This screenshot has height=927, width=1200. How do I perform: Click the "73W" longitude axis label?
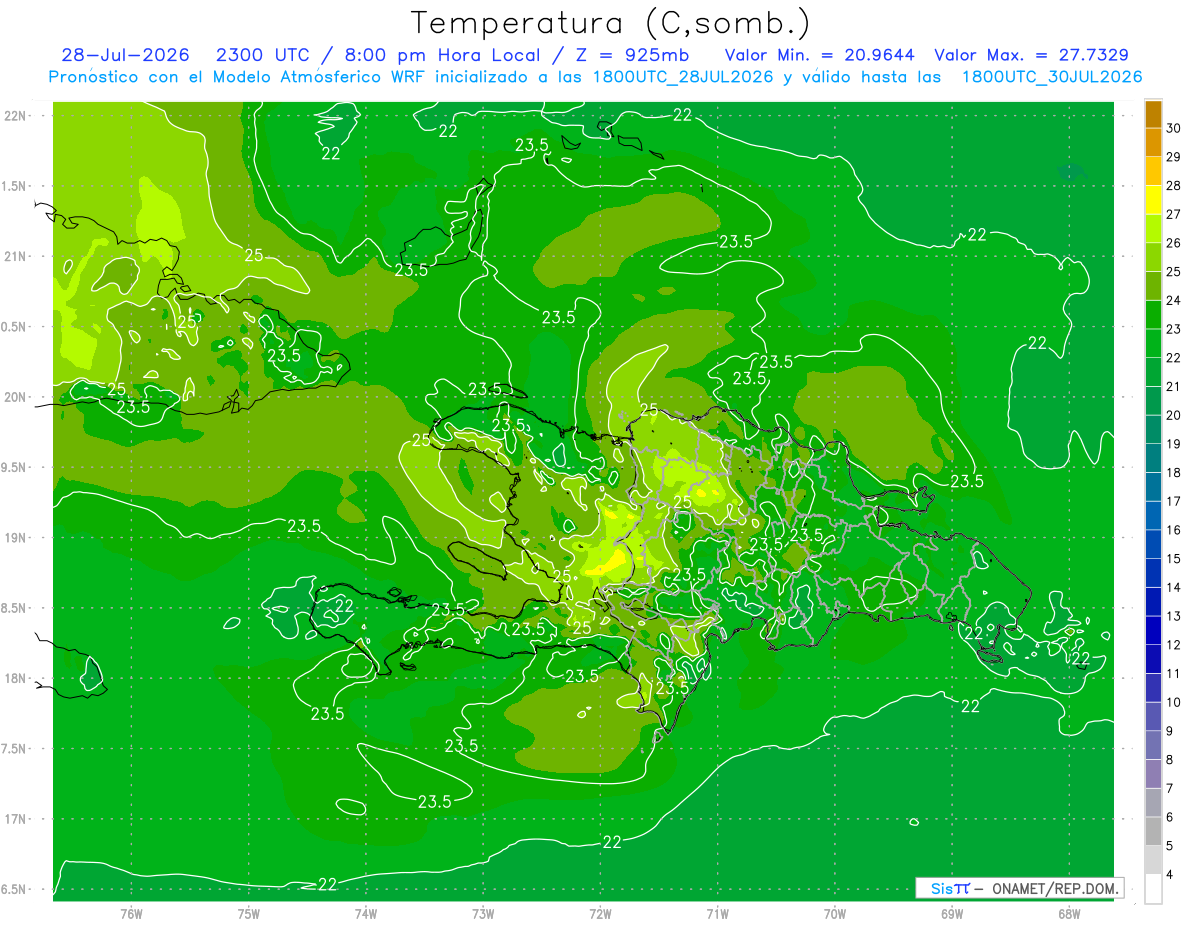click(x=483, y=914)
